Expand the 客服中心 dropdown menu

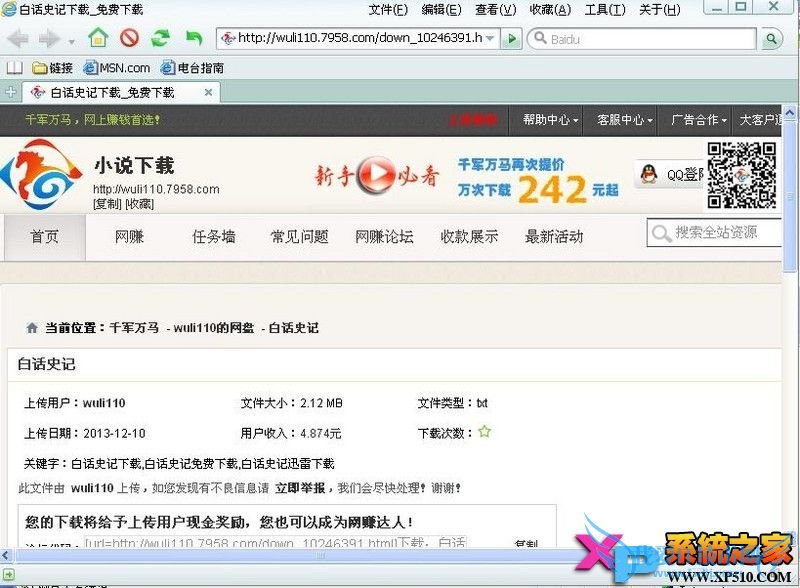click(625, 120)
